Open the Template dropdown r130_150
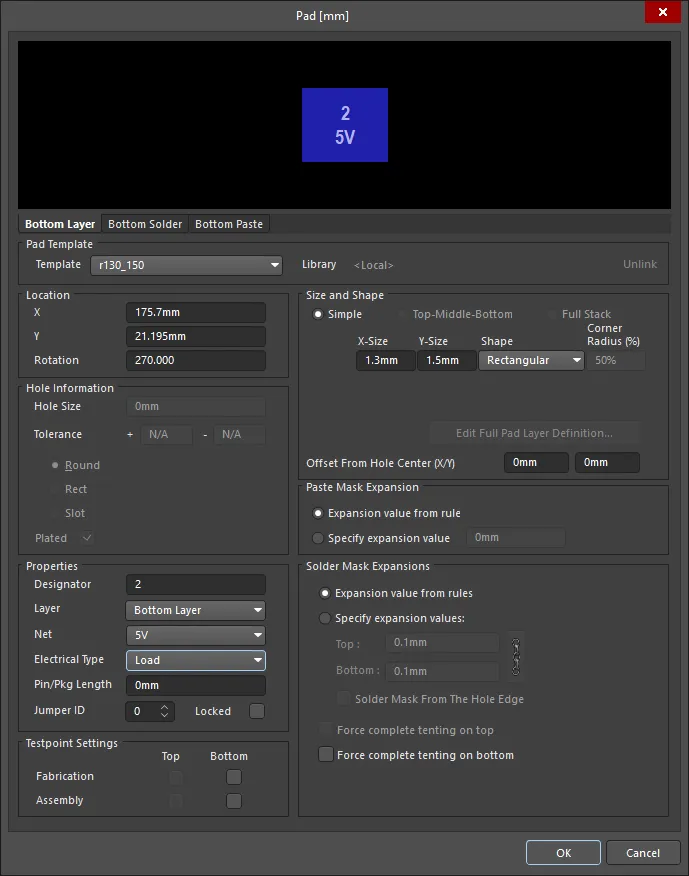Screen dimensions: 689x876 [x=187, y=265]
